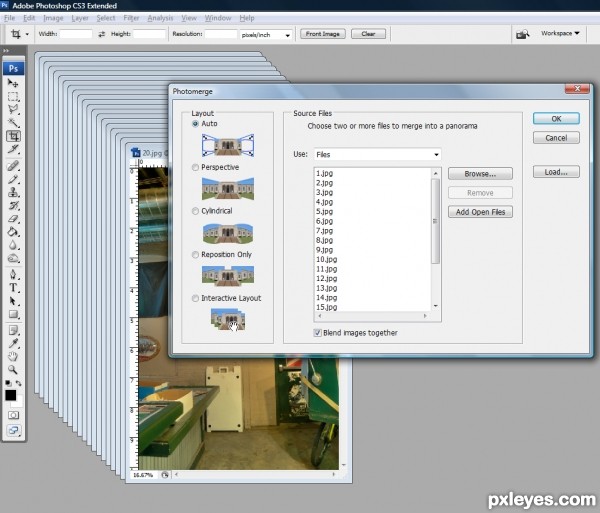
Task: Select the Sponge tool
Action: (13, 259)
